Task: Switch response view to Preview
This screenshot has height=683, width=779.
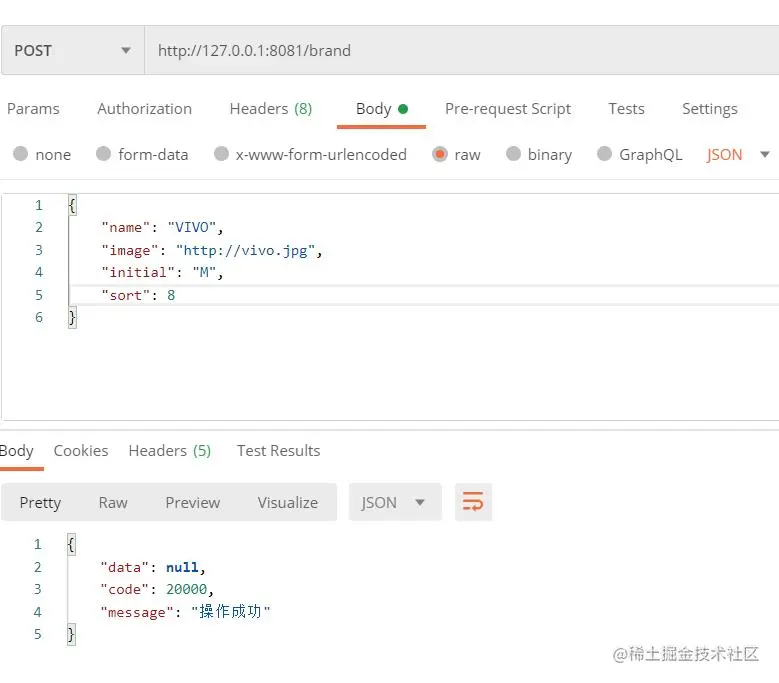Action: pos(192,502)
